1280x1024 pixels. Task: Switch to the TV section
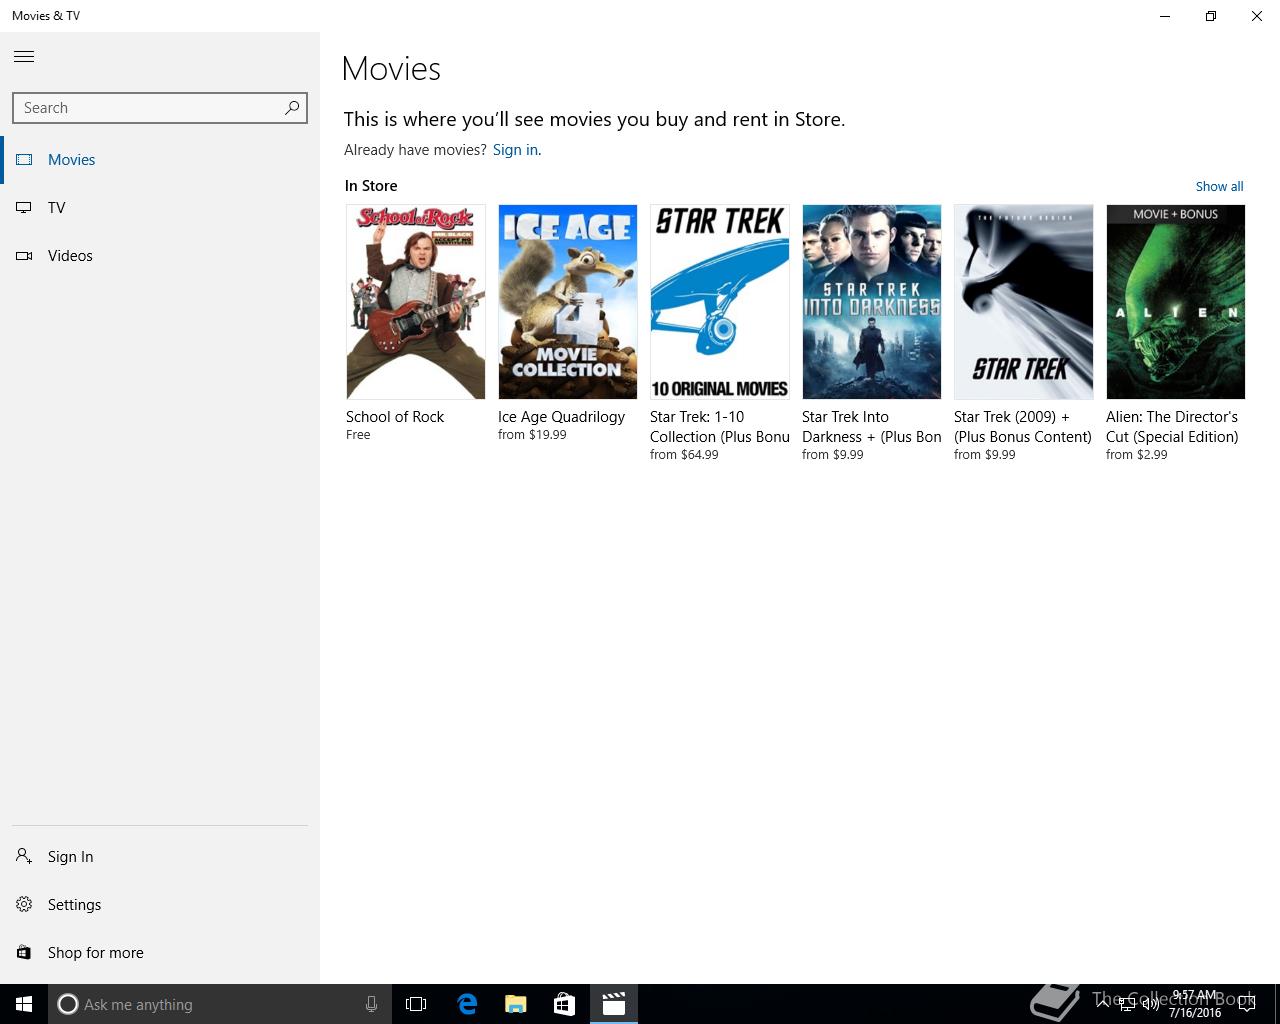tap(57, 208)
